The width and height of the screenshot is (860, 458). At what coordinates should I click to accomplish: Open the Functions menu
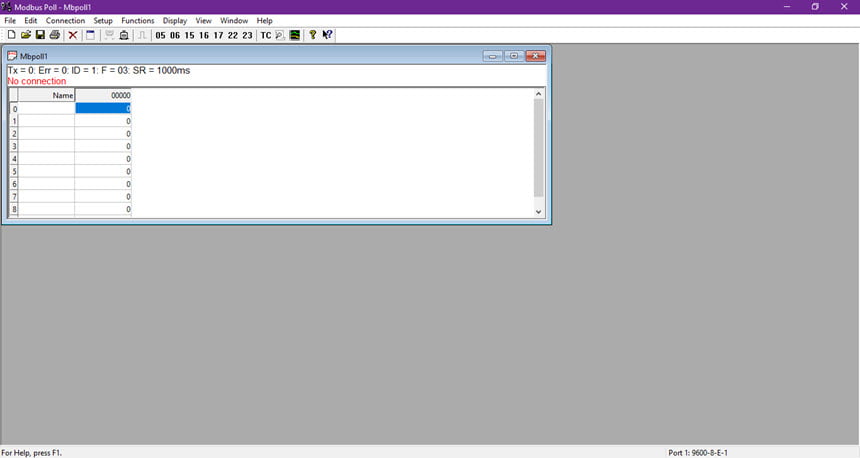coord(138,20)
